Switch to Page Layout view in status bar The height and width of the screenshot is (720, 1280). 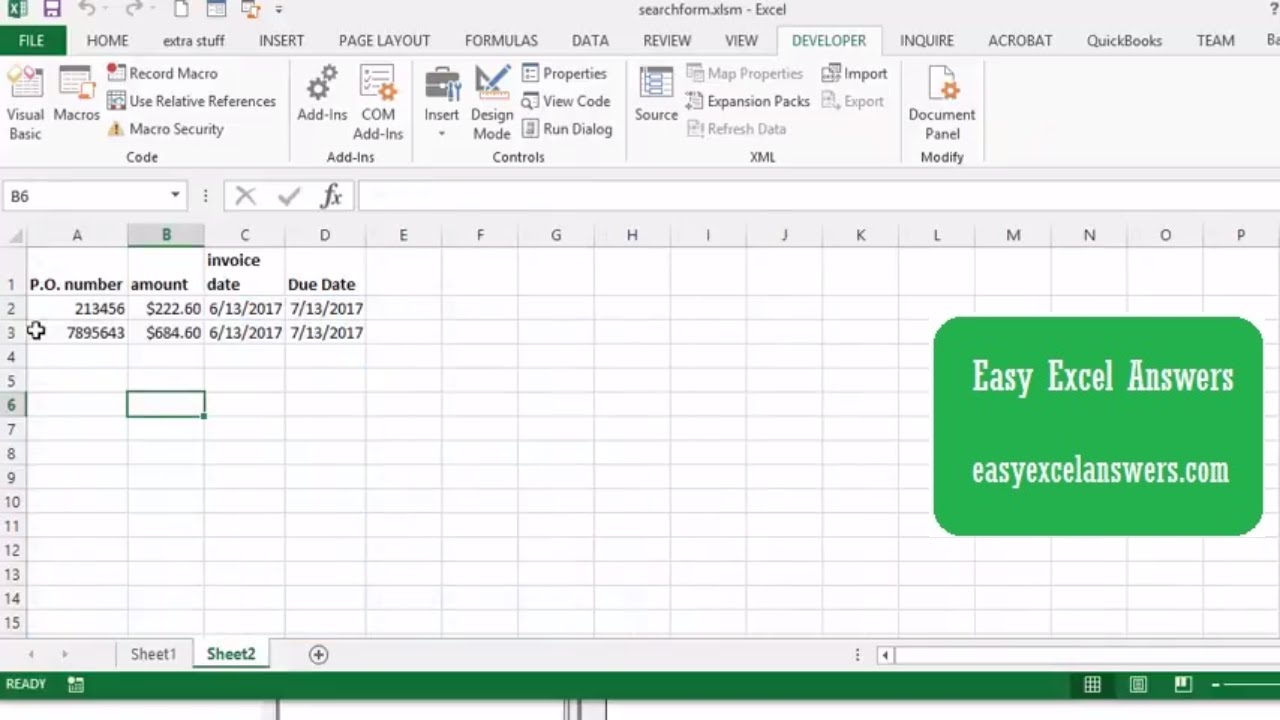pyautogui.click(x=1138, y=685)
